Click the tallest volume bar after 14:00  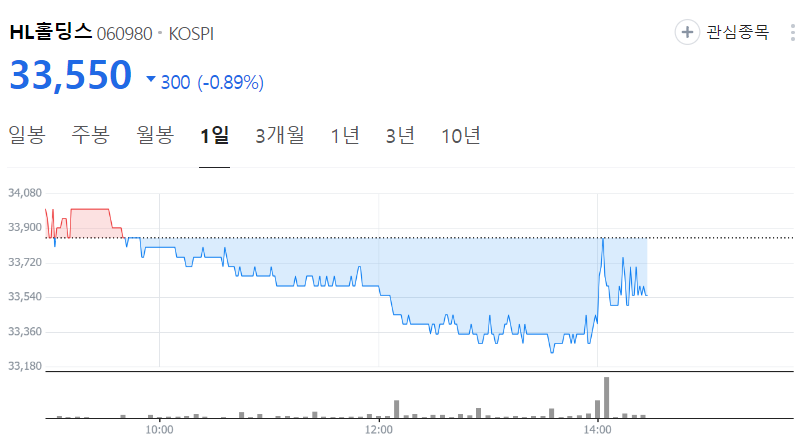[606, 398]
